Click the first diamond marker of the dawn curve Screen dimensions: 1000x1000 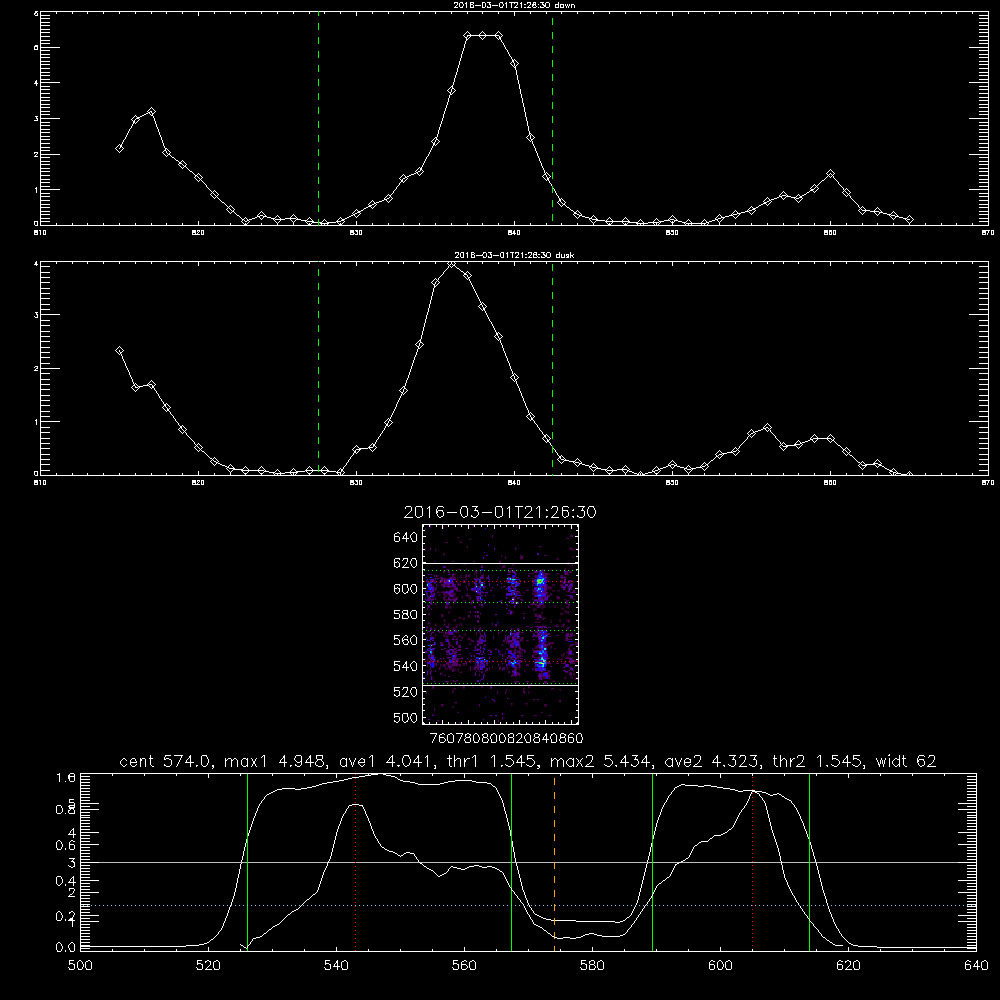119,149
